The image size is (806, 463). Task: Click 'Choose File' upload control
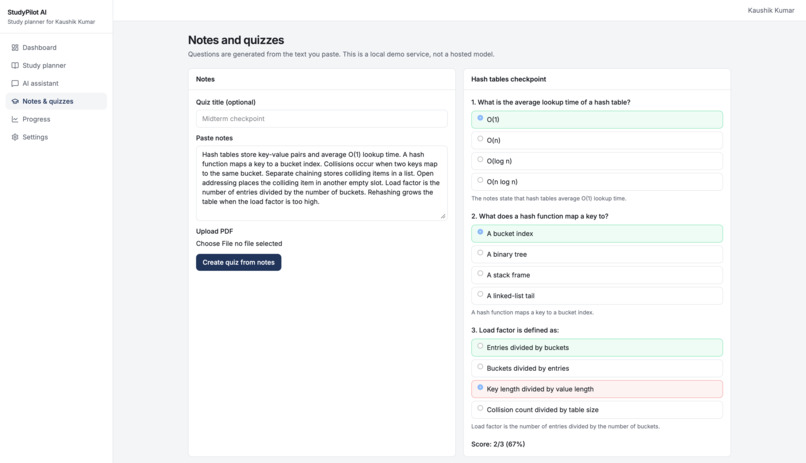(x=239, y=244)
